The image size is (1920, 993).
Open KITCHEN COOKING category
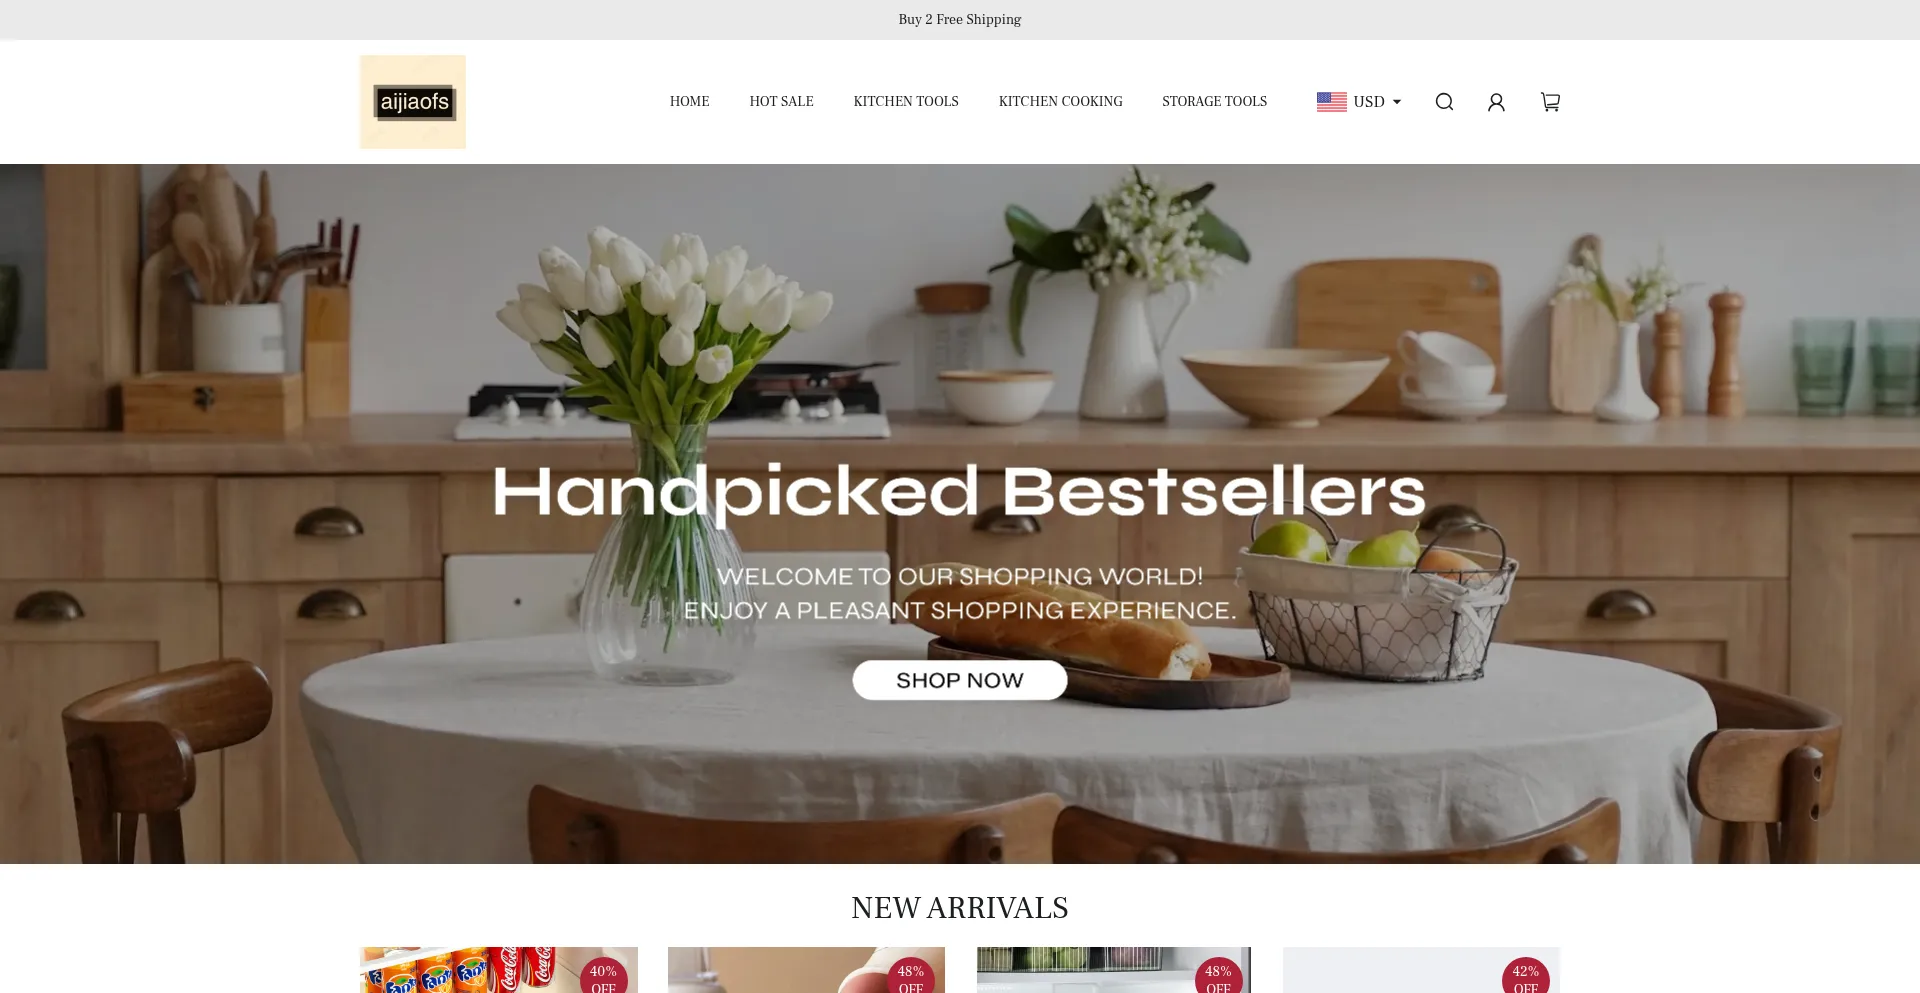(x=1060, y=101)
